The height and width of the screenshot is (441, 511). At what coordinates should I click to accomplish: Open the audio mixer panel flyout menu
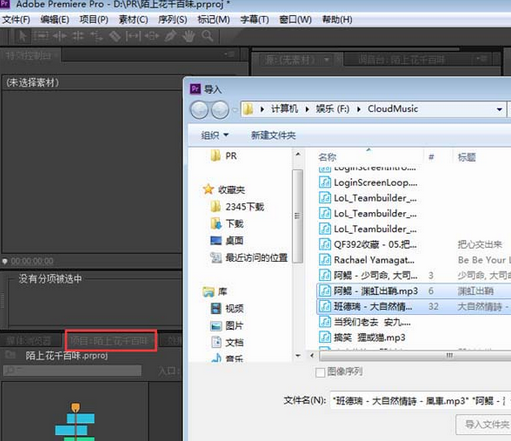click(481, 59)
